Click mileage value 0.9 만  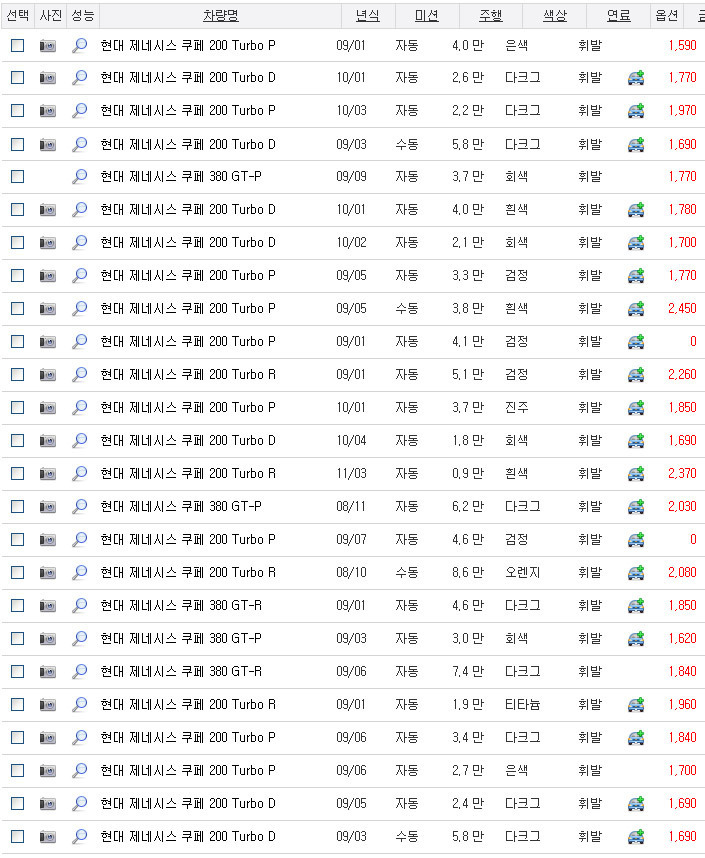[468, 473]
